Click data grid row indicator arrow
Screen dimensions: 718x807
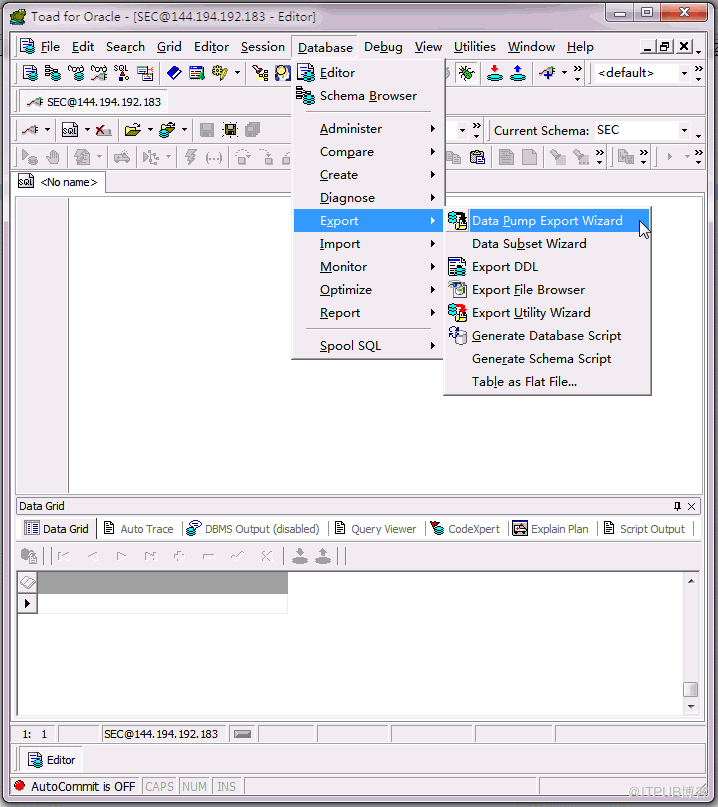[x=27, y=604]
